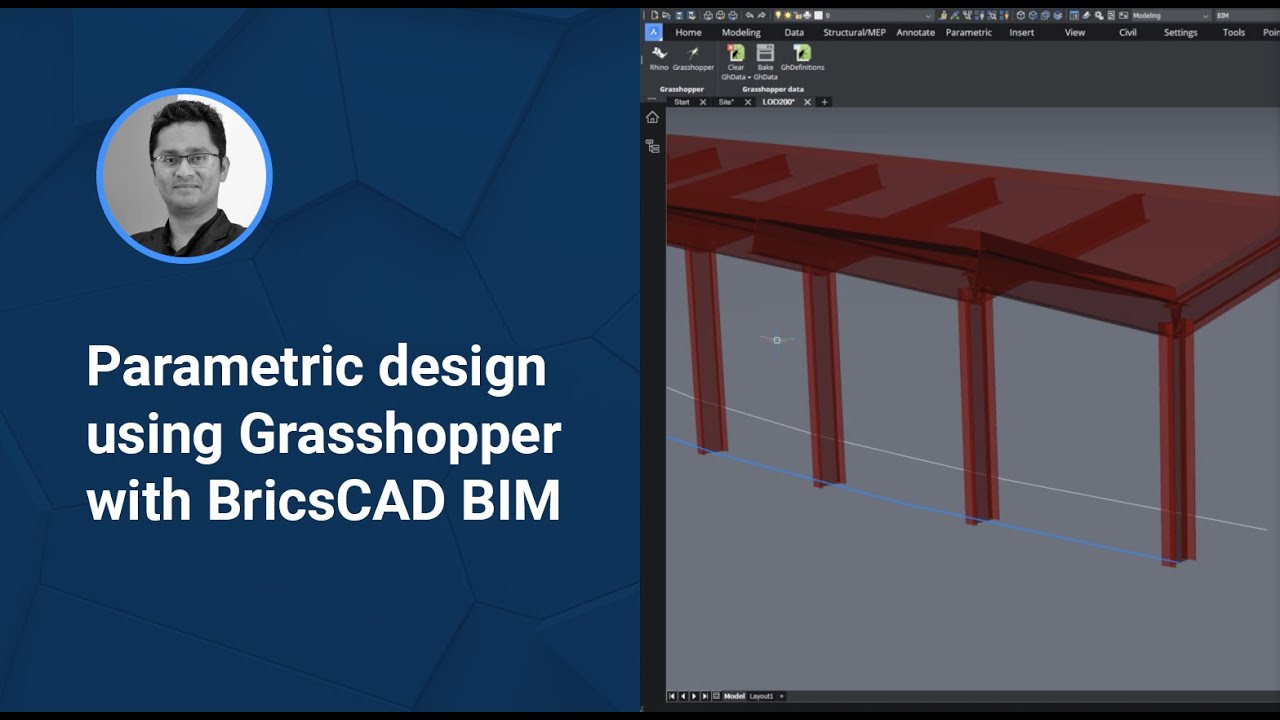Select the LOD200* document tab
The image size is (1280, 720).
(x=778, y=102)
